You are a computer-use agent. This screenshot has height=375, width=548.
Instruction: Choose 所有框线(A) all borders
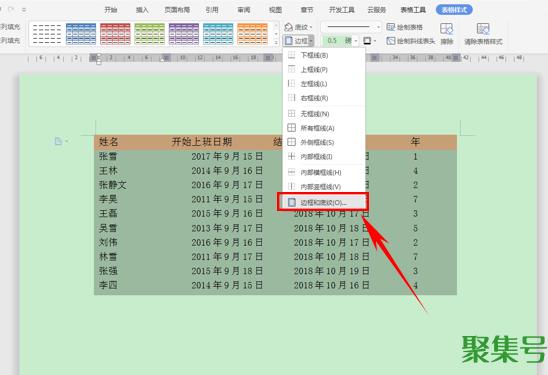click(x=324, y=128)
